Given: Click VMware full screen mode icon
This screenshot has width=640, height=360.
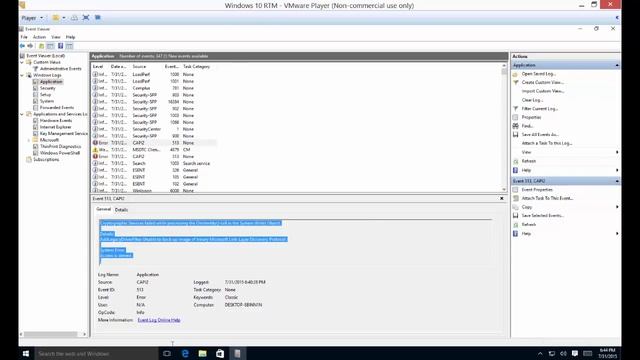Looking at the screenshot, I should pos(86,18).
